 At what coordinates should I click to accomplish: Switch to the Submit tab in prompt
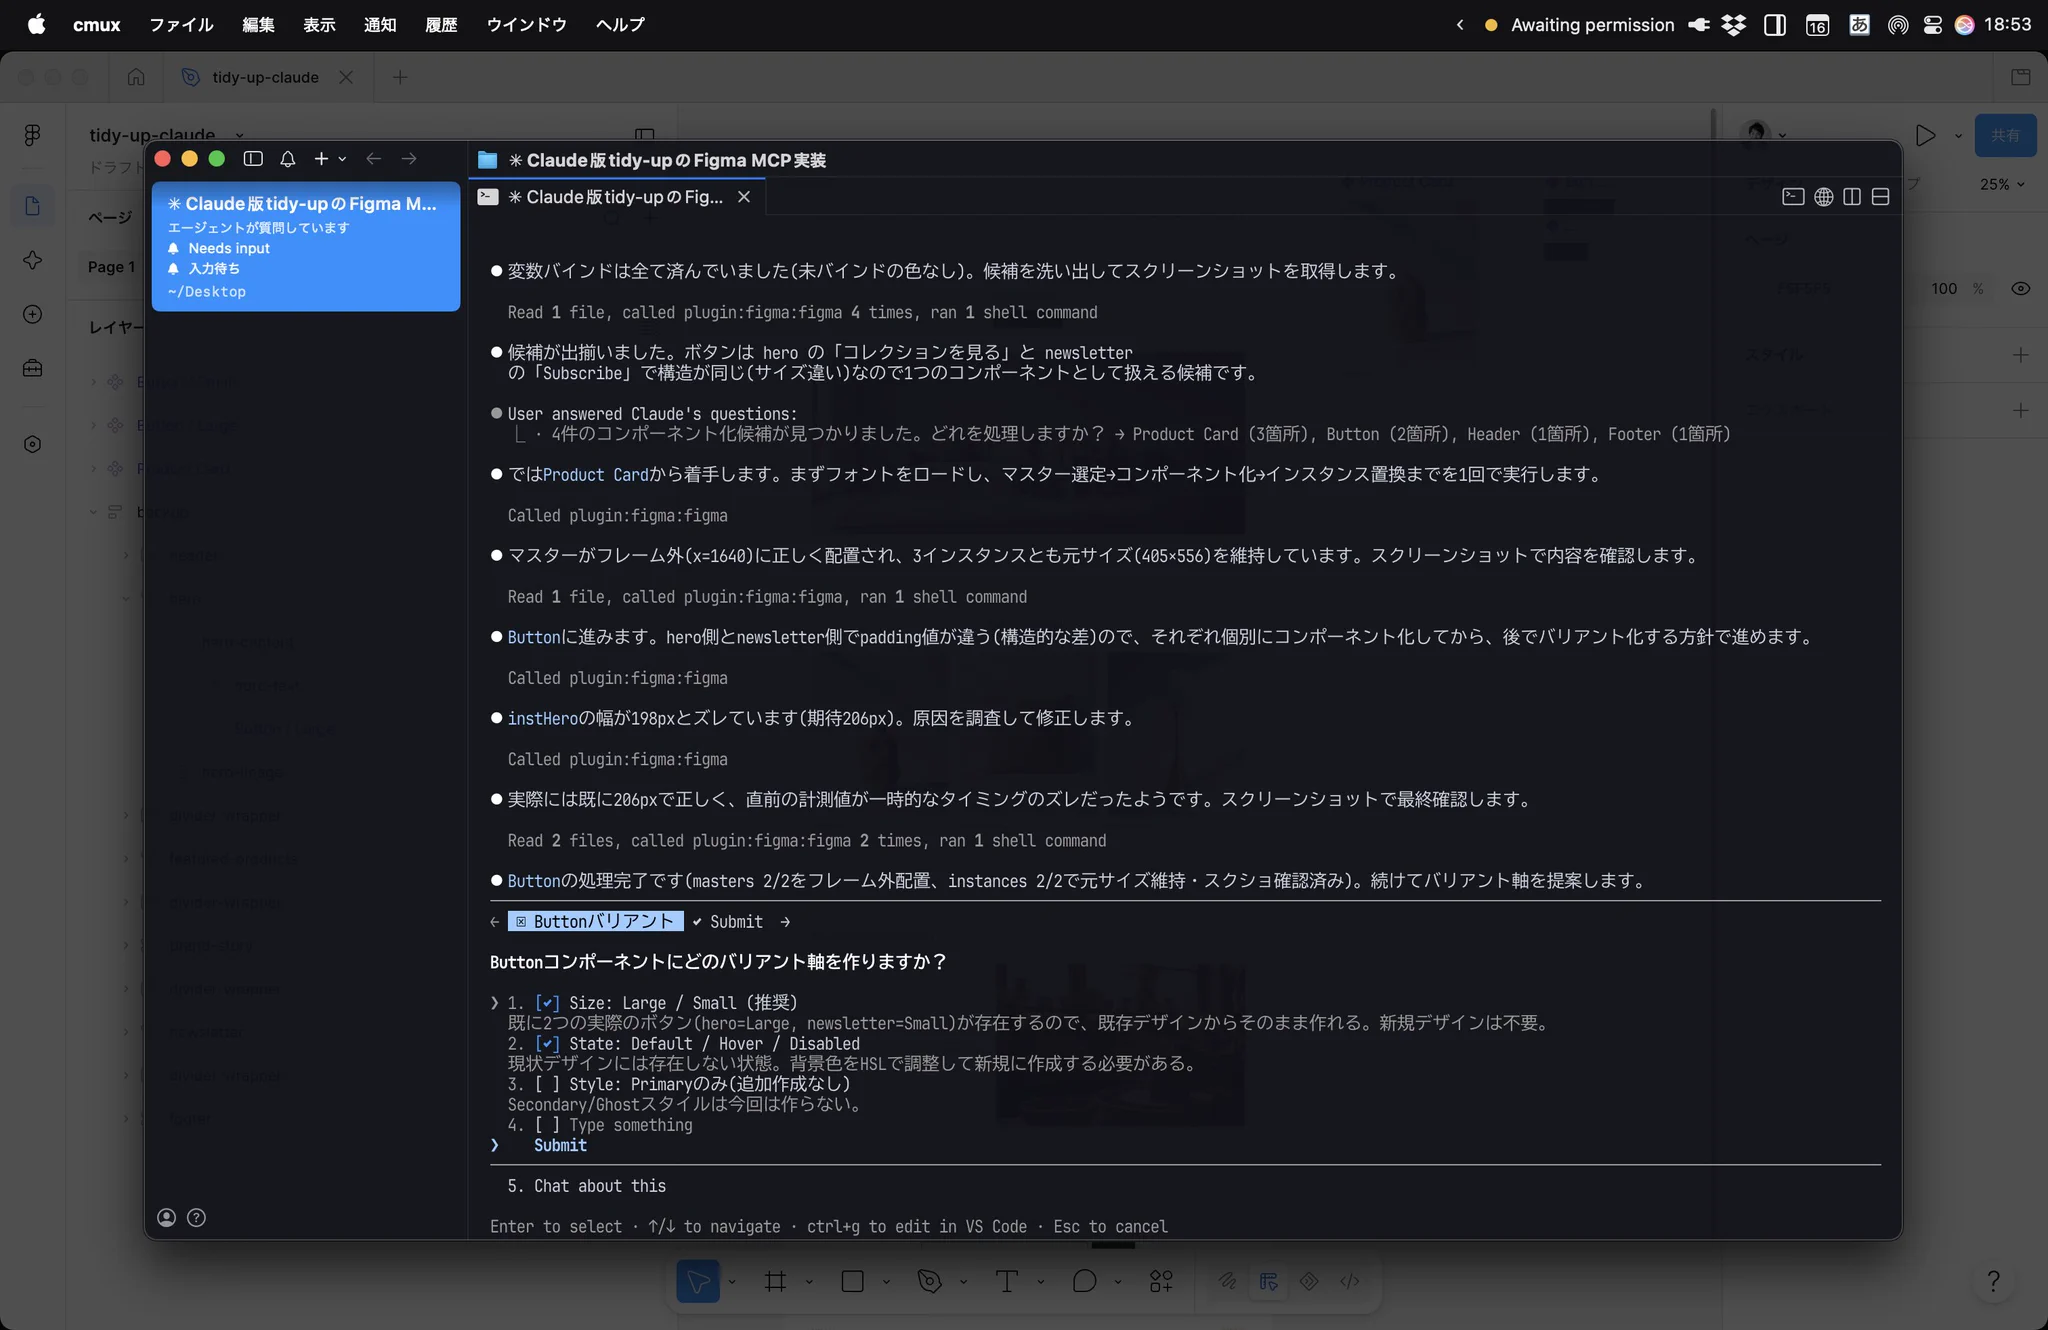click(728, 922)
